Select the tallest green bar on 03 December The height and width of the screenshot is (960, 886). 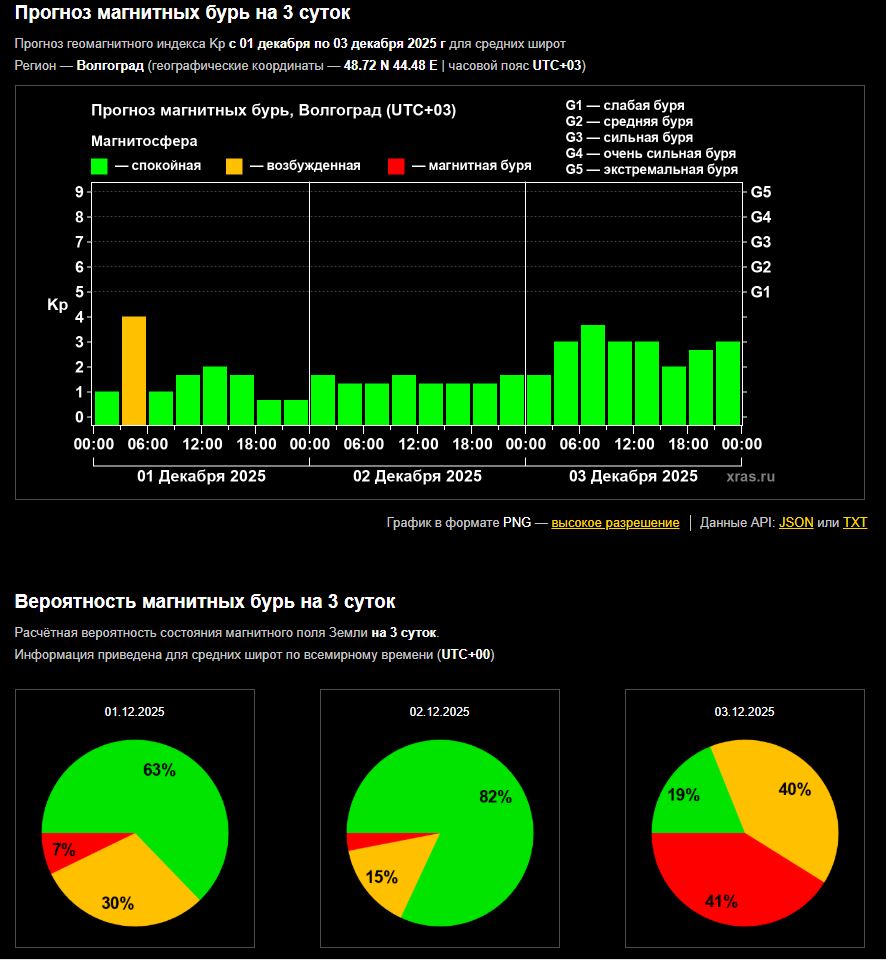coord(593,374)
